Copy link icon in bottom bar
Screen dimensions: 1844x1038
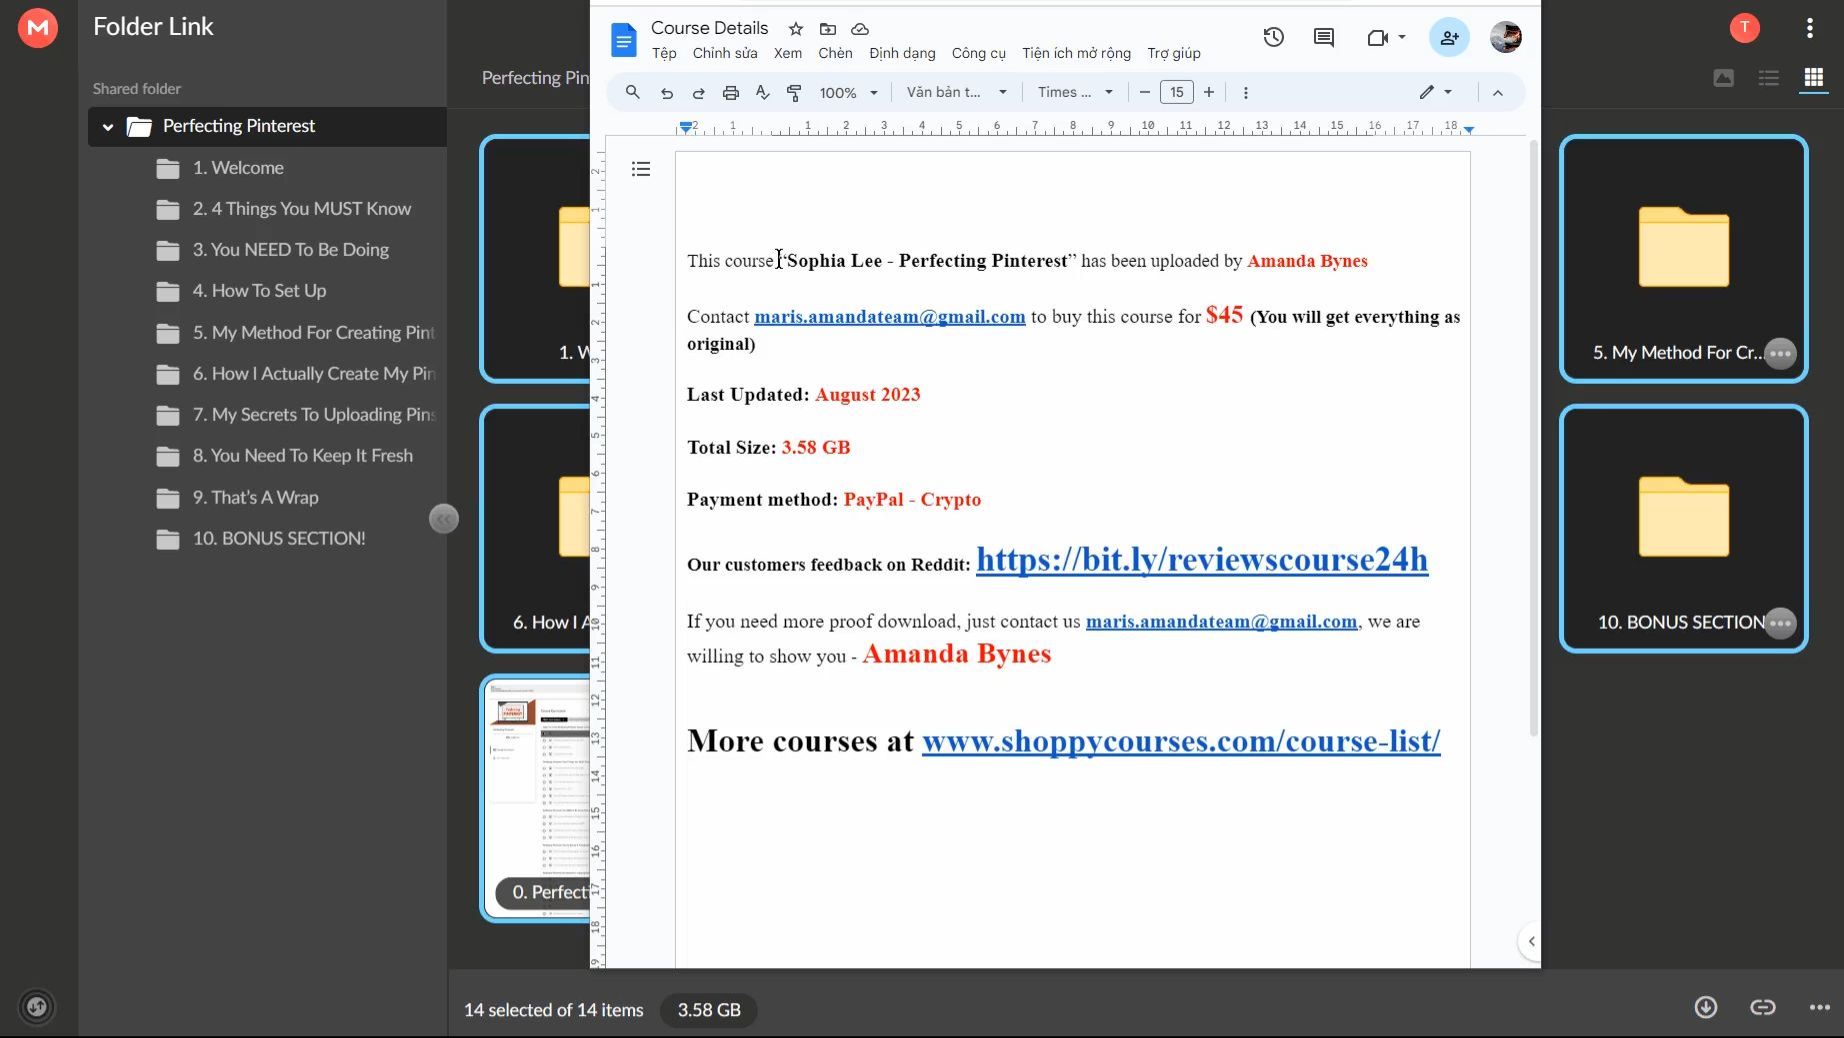[x=1763, y=1007]
